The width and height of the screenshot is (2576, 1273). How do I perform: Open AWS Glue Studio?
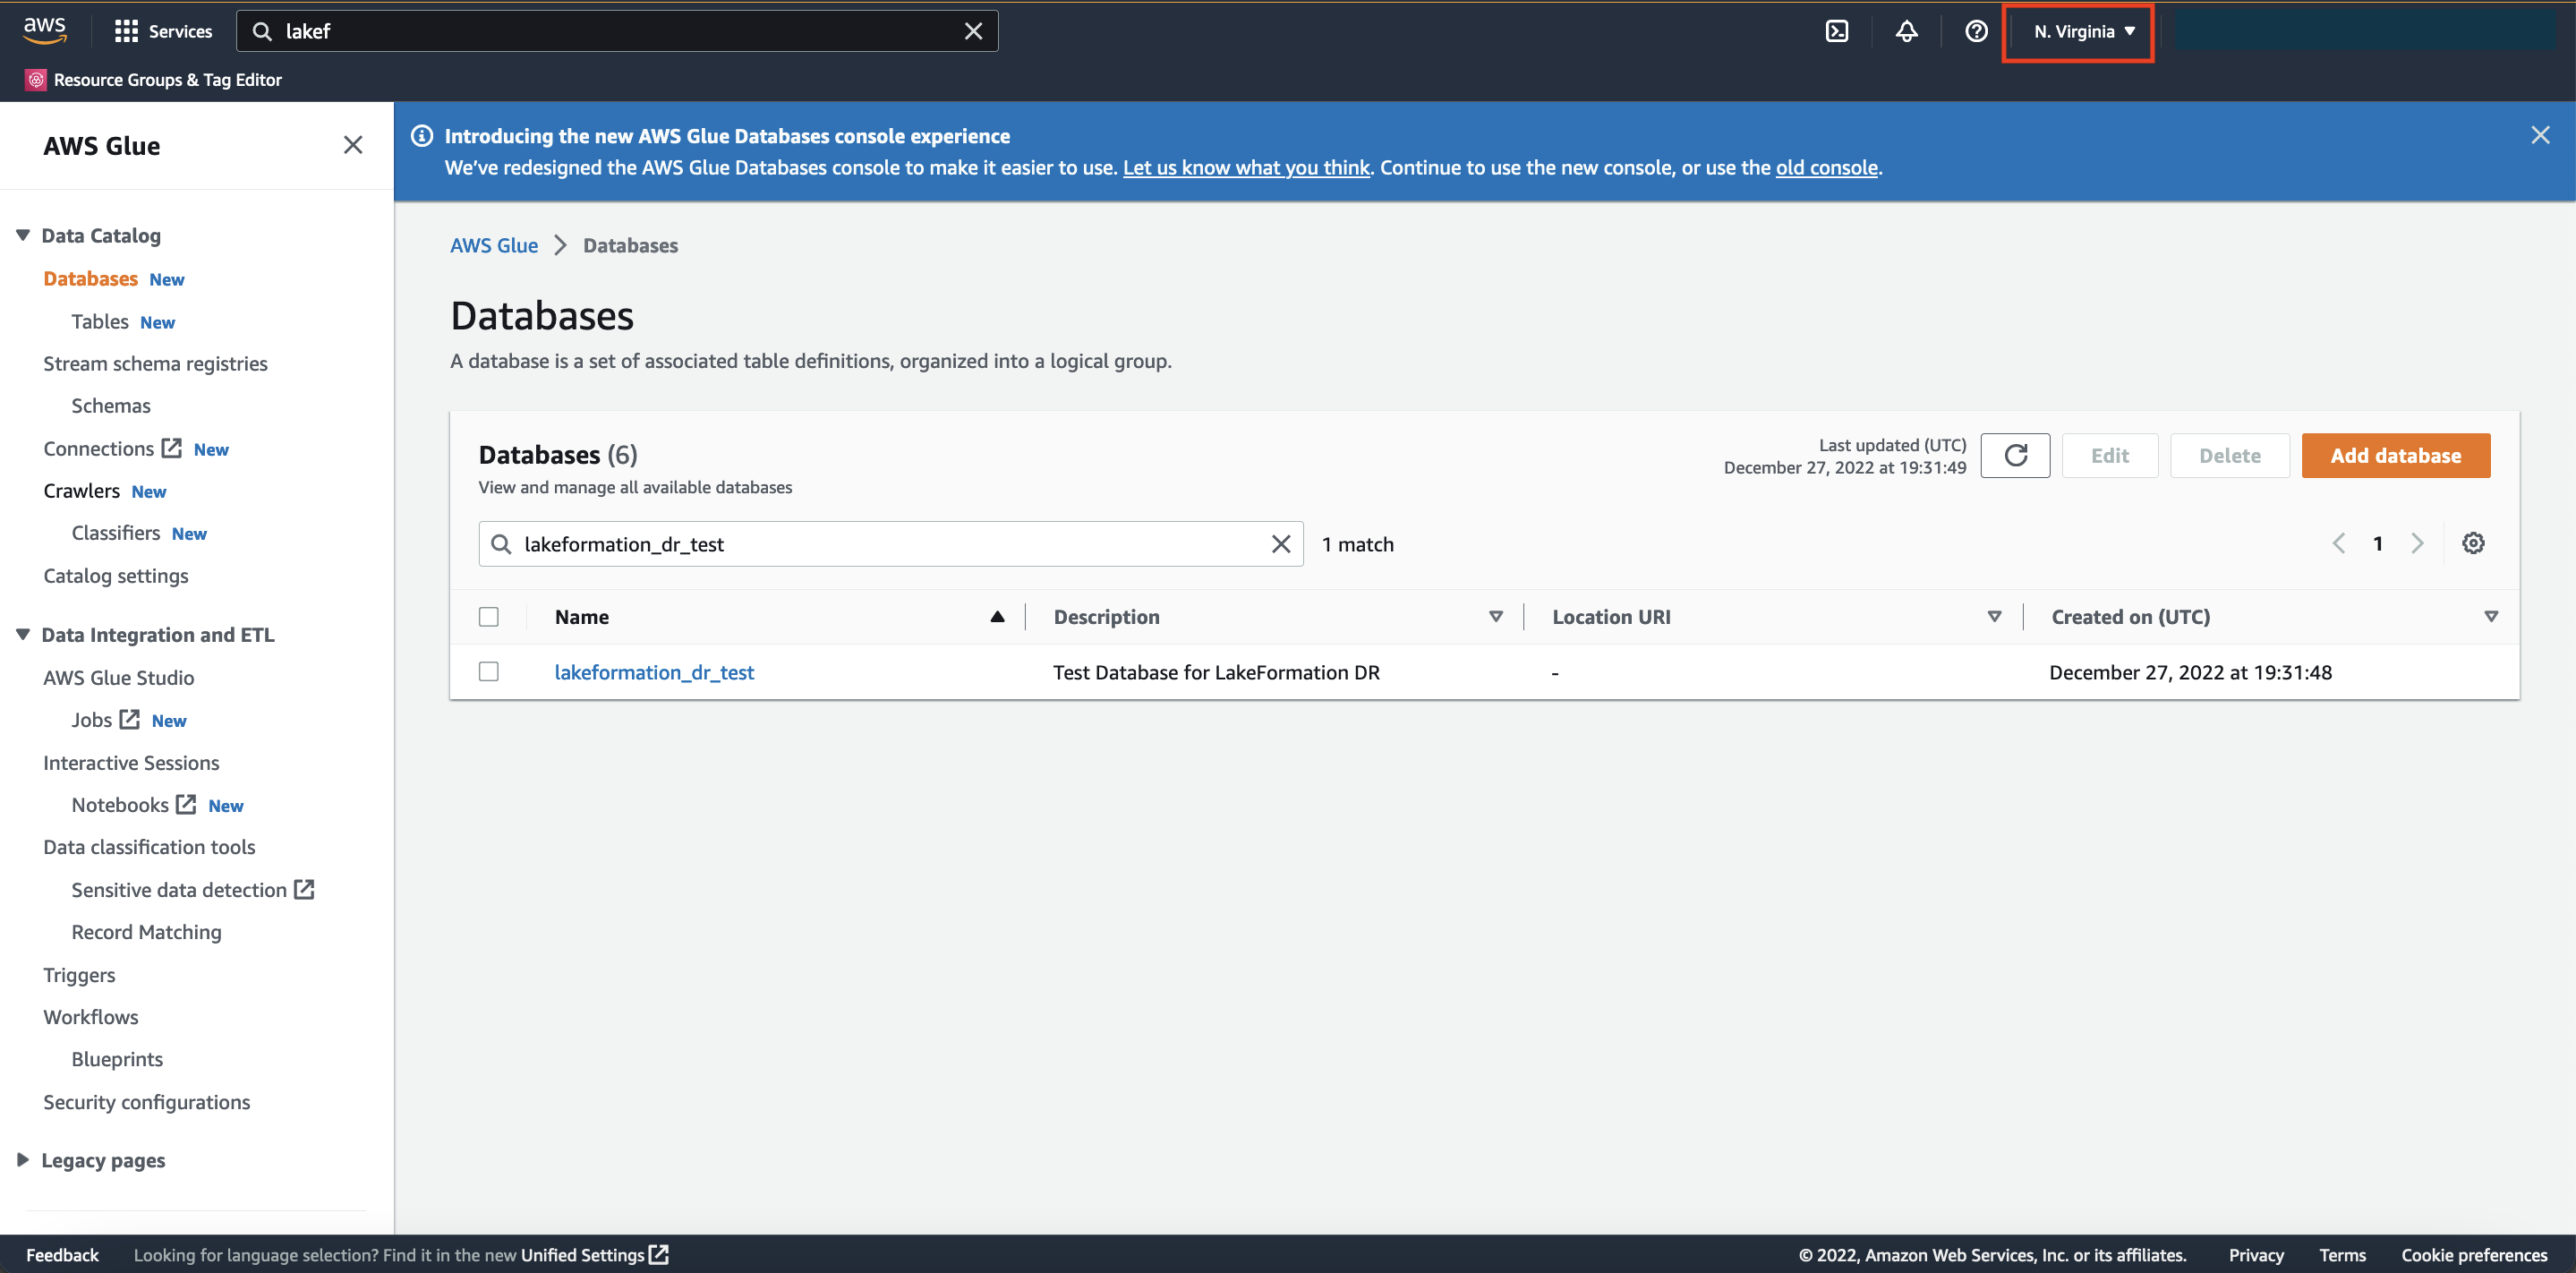point(119,678)
